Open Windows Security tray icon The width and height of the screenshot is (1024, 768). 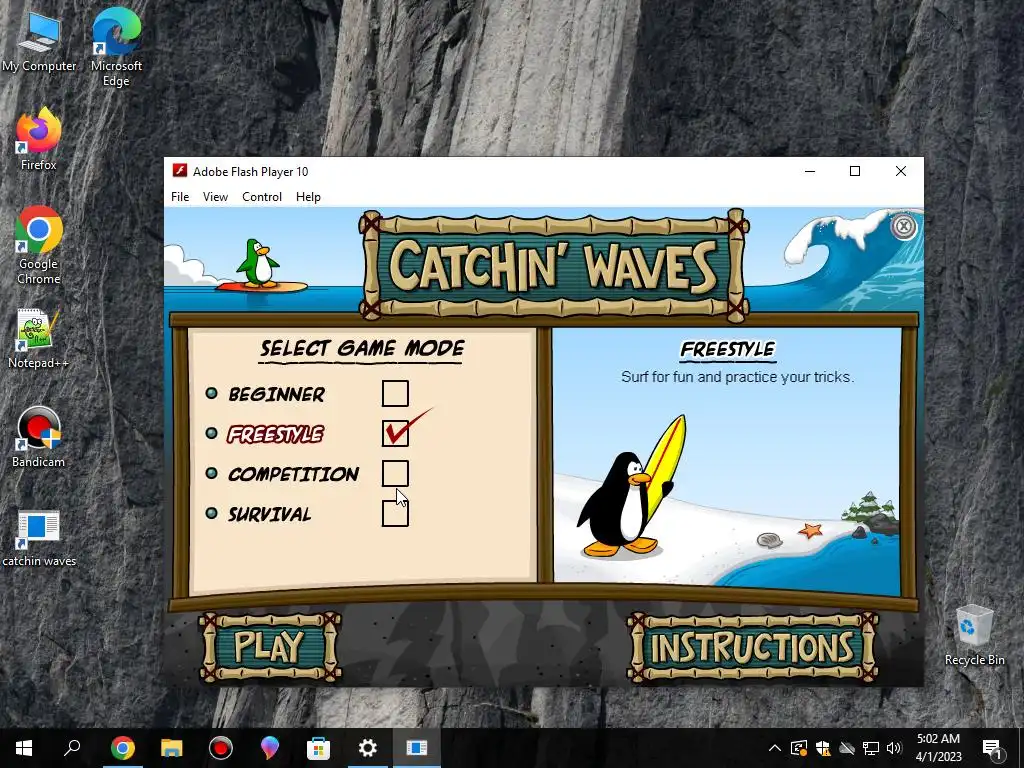click(822, 748)
